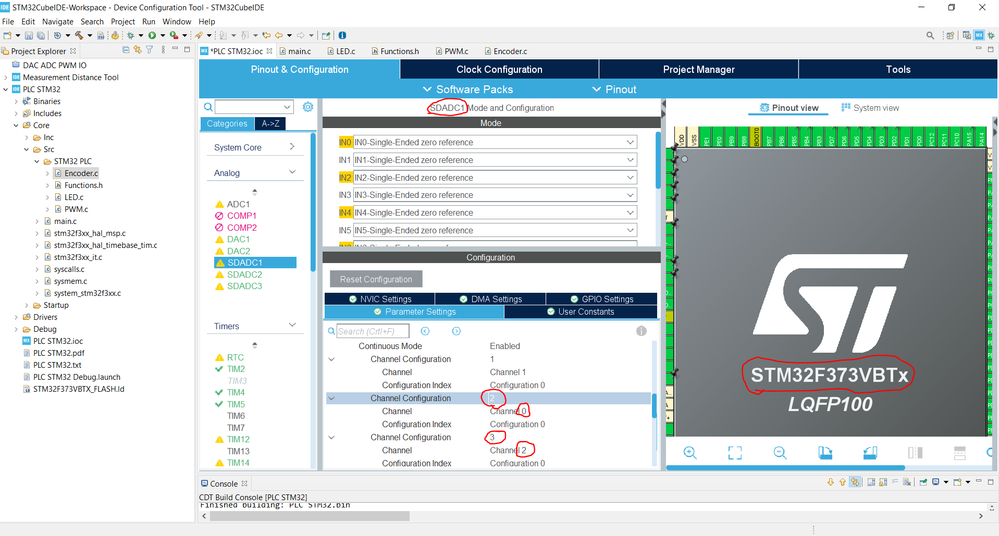This screenshot has height=536, width=999.
Task: Open User Constants tab
Action: [580, 312]
